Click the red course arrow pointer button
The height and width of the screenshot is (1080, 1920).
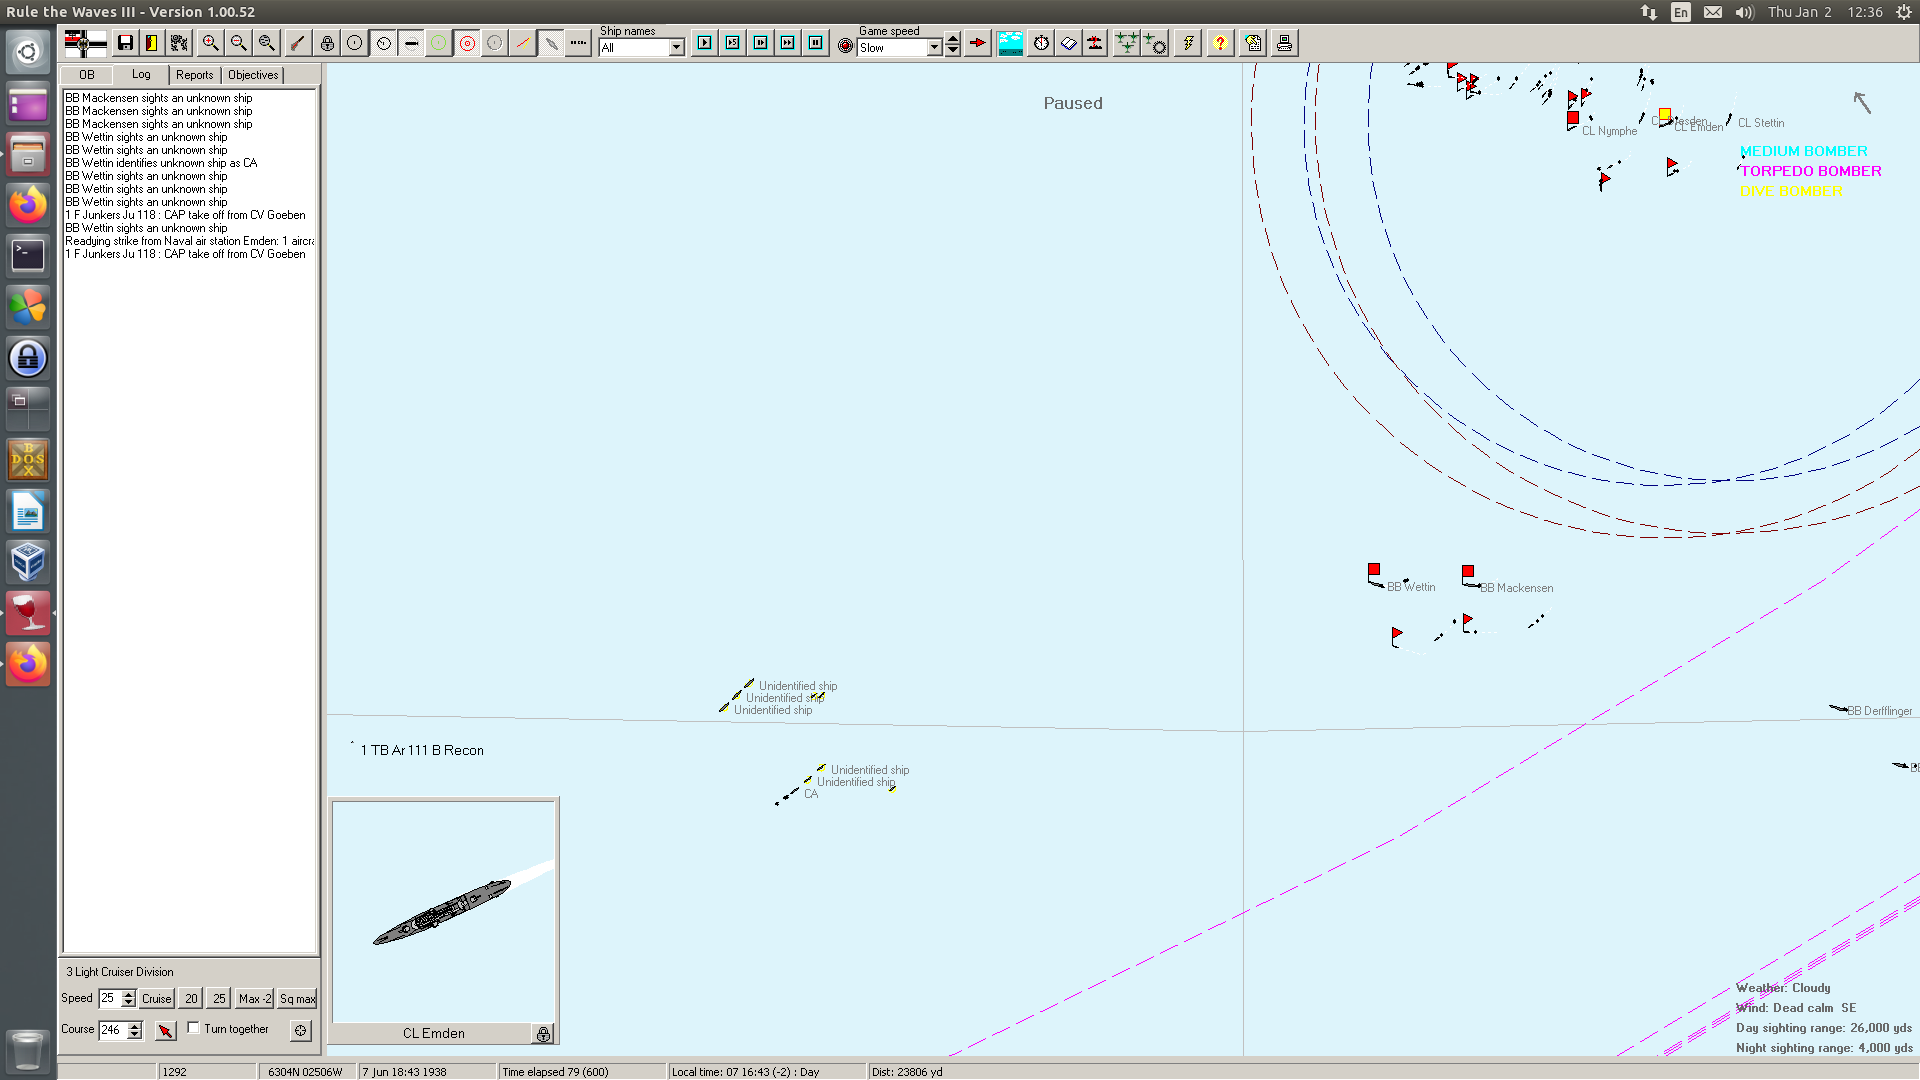click(x=166, y=1030)
